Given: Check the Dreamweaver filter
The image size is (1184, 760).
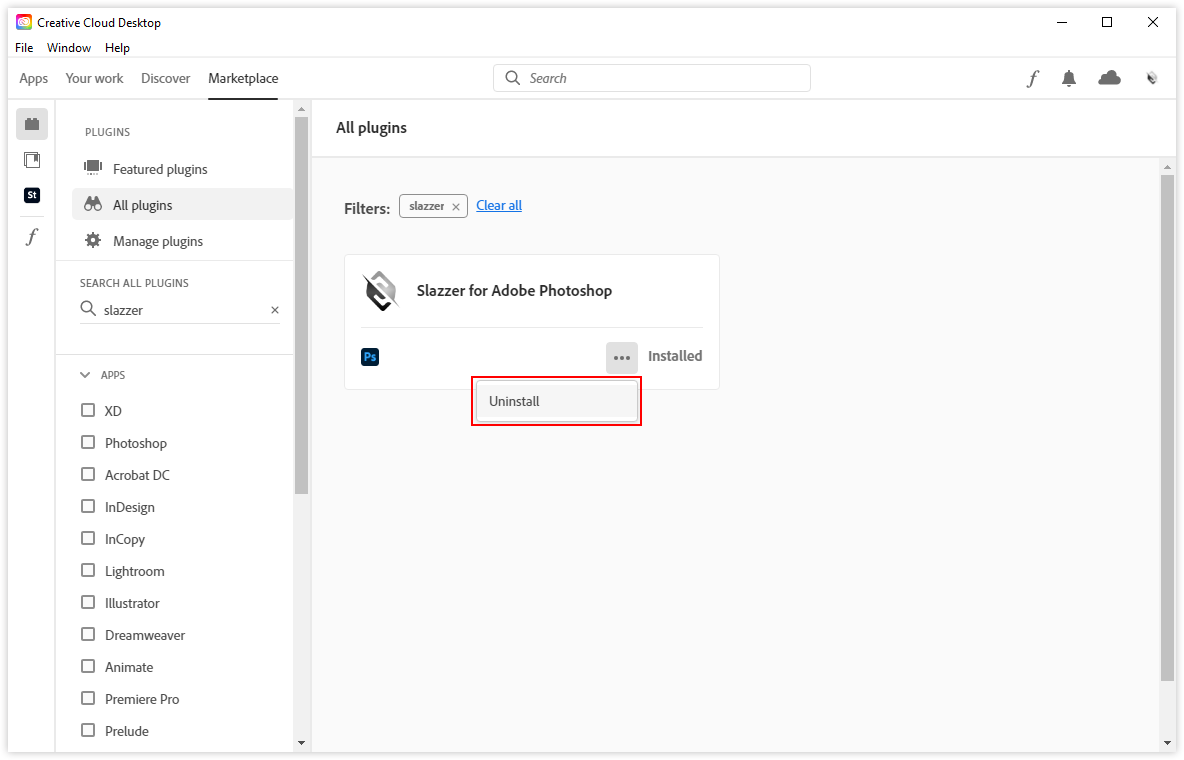Looking at the screenshot, I should pos(88,634).
